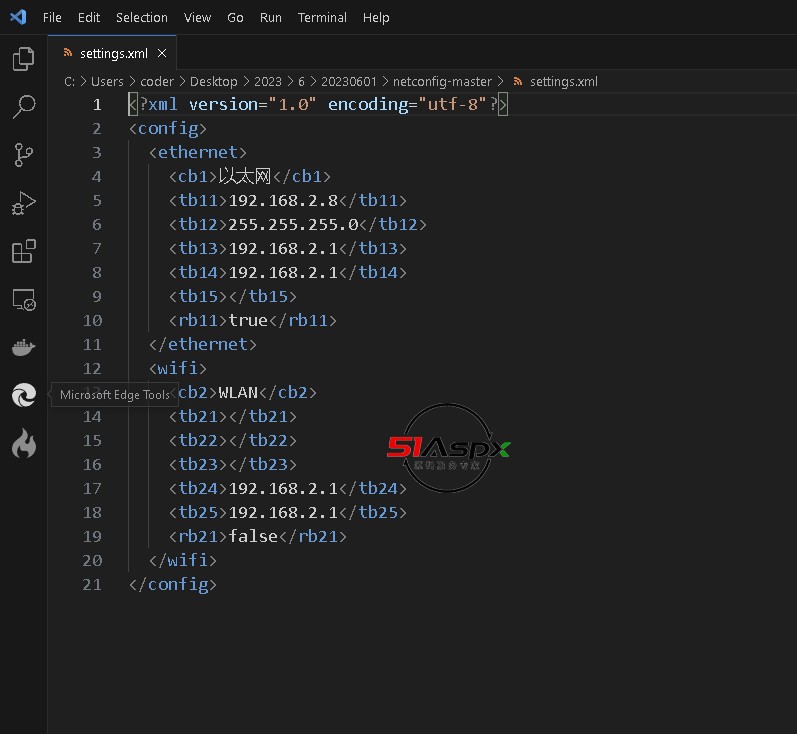Click the false value in rb21
797x734 pixels.
[x=253, y=537]
